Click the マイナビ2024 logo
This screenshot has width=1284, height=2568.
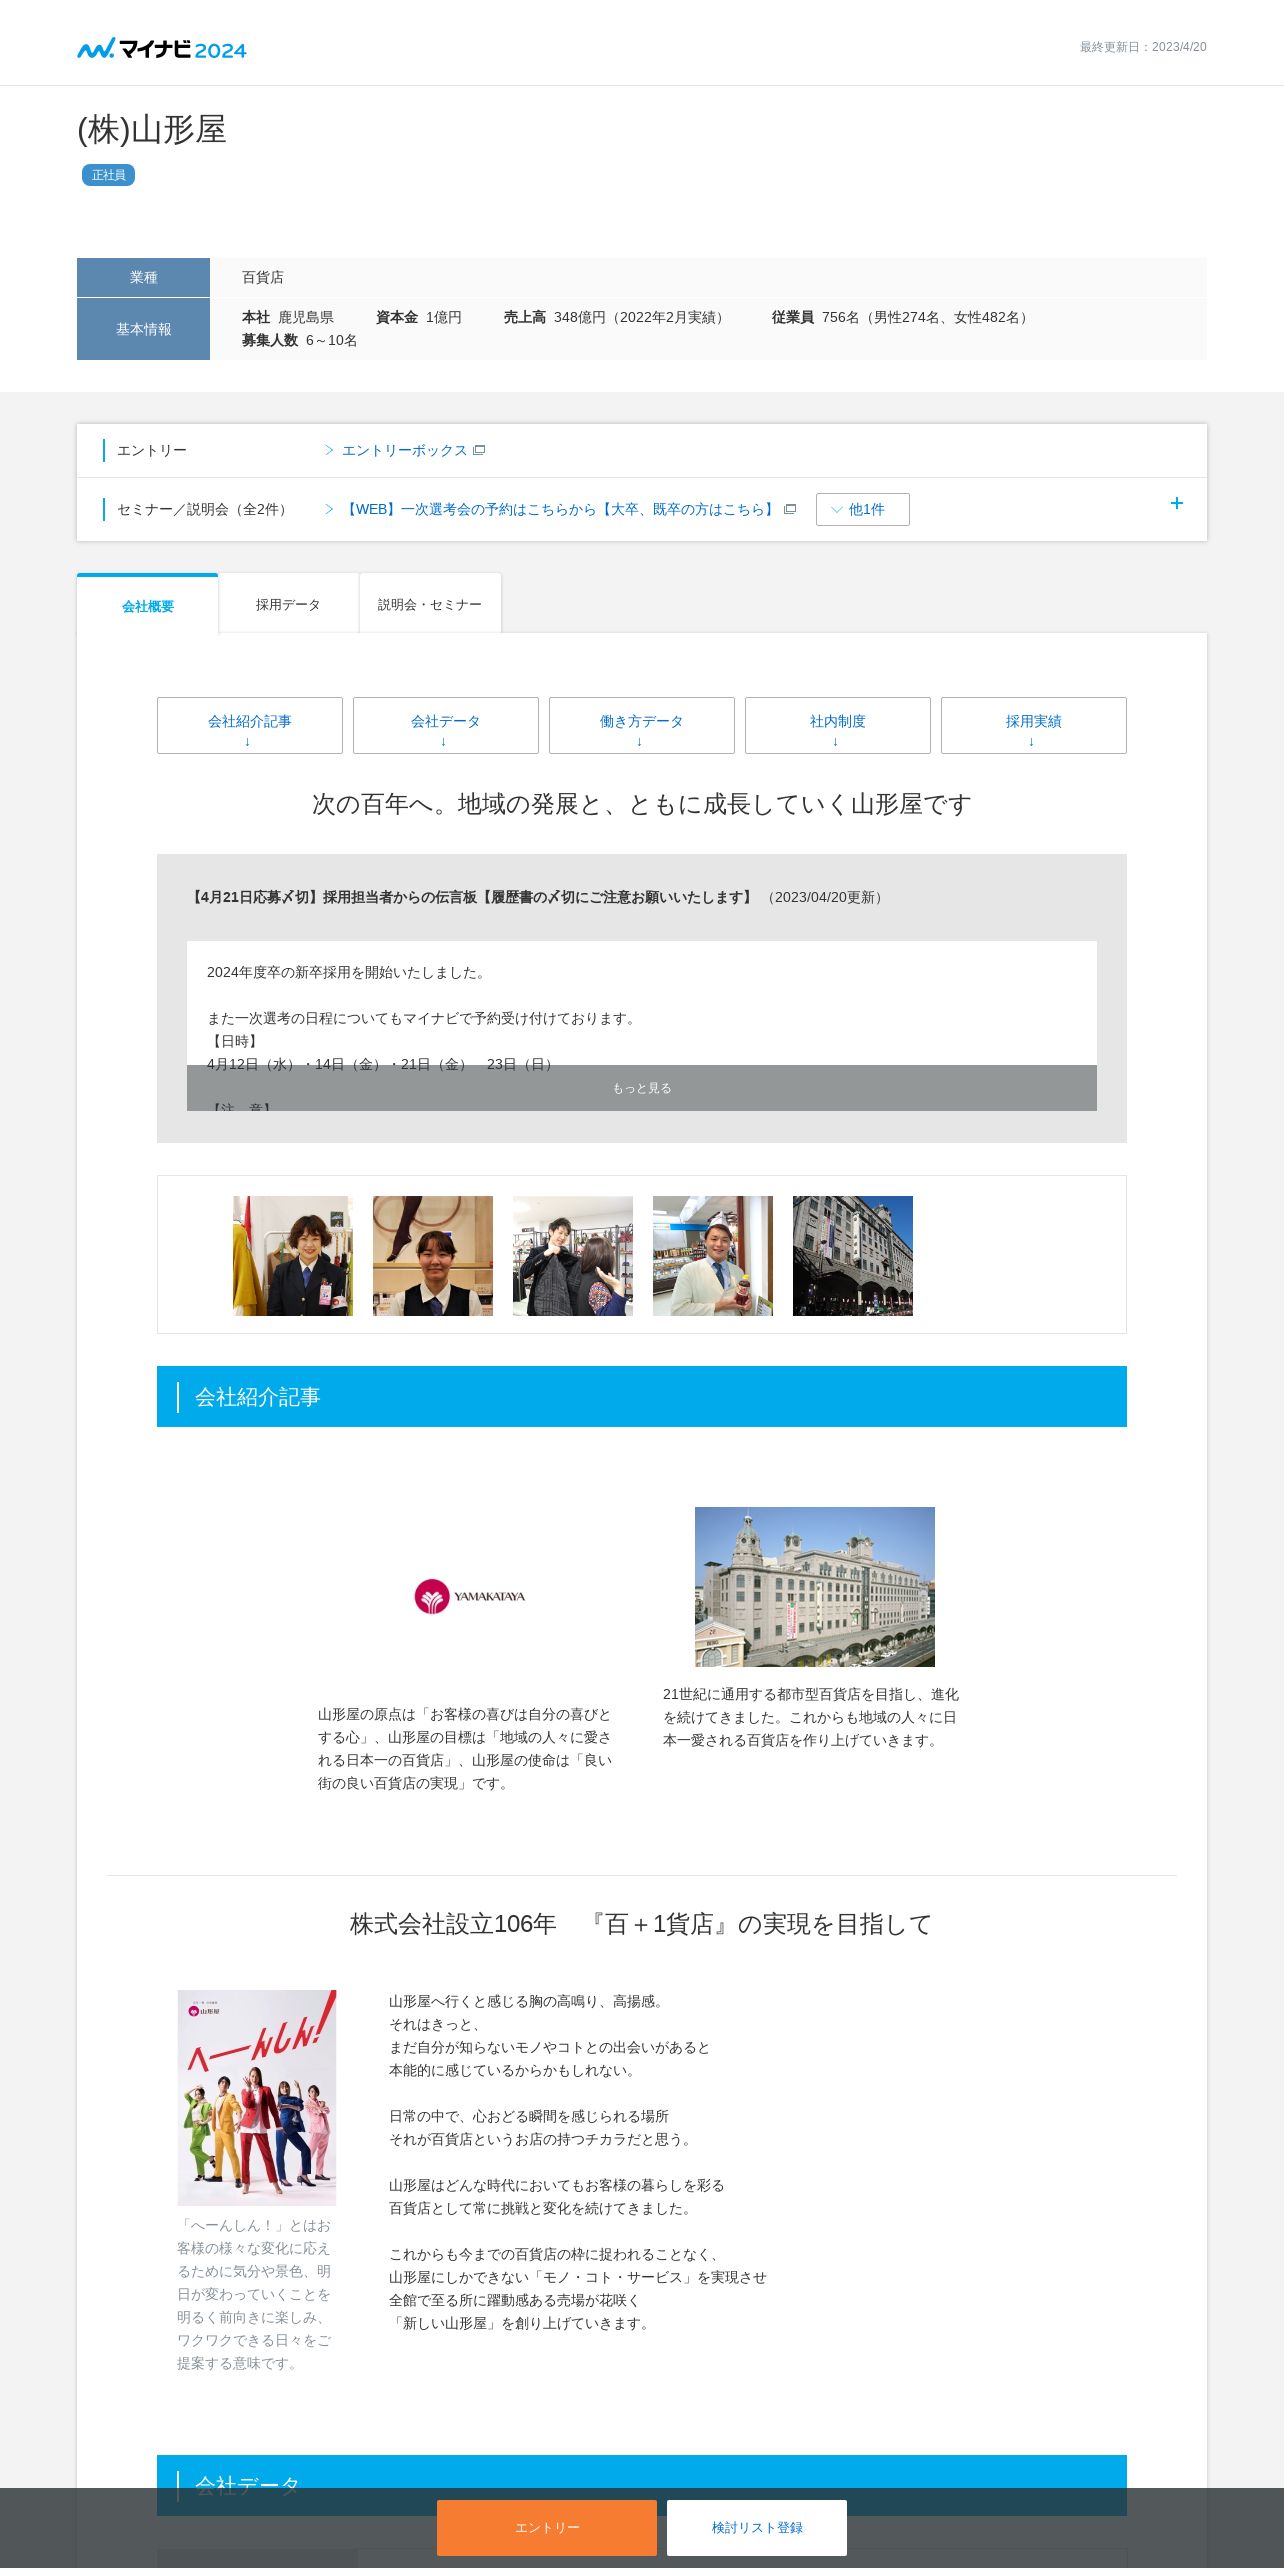click(x=162, y=48)
